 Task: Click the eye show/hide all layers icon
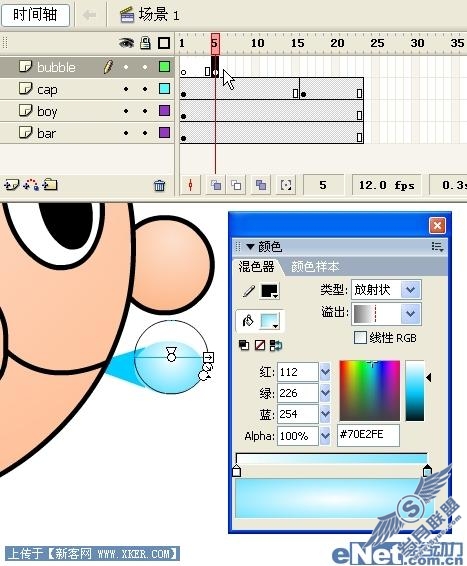(126, 43)
